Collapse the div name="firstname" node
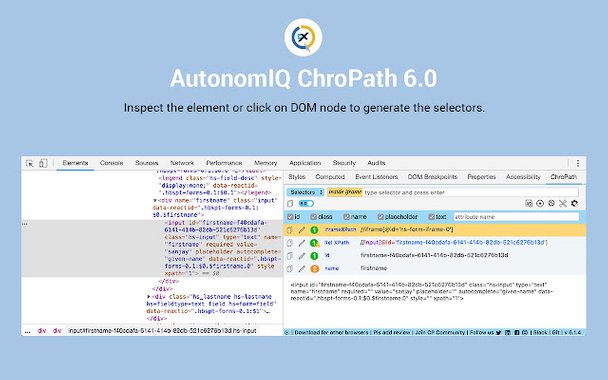This screenshot has width=608, height=380. (x=155, y=200)
